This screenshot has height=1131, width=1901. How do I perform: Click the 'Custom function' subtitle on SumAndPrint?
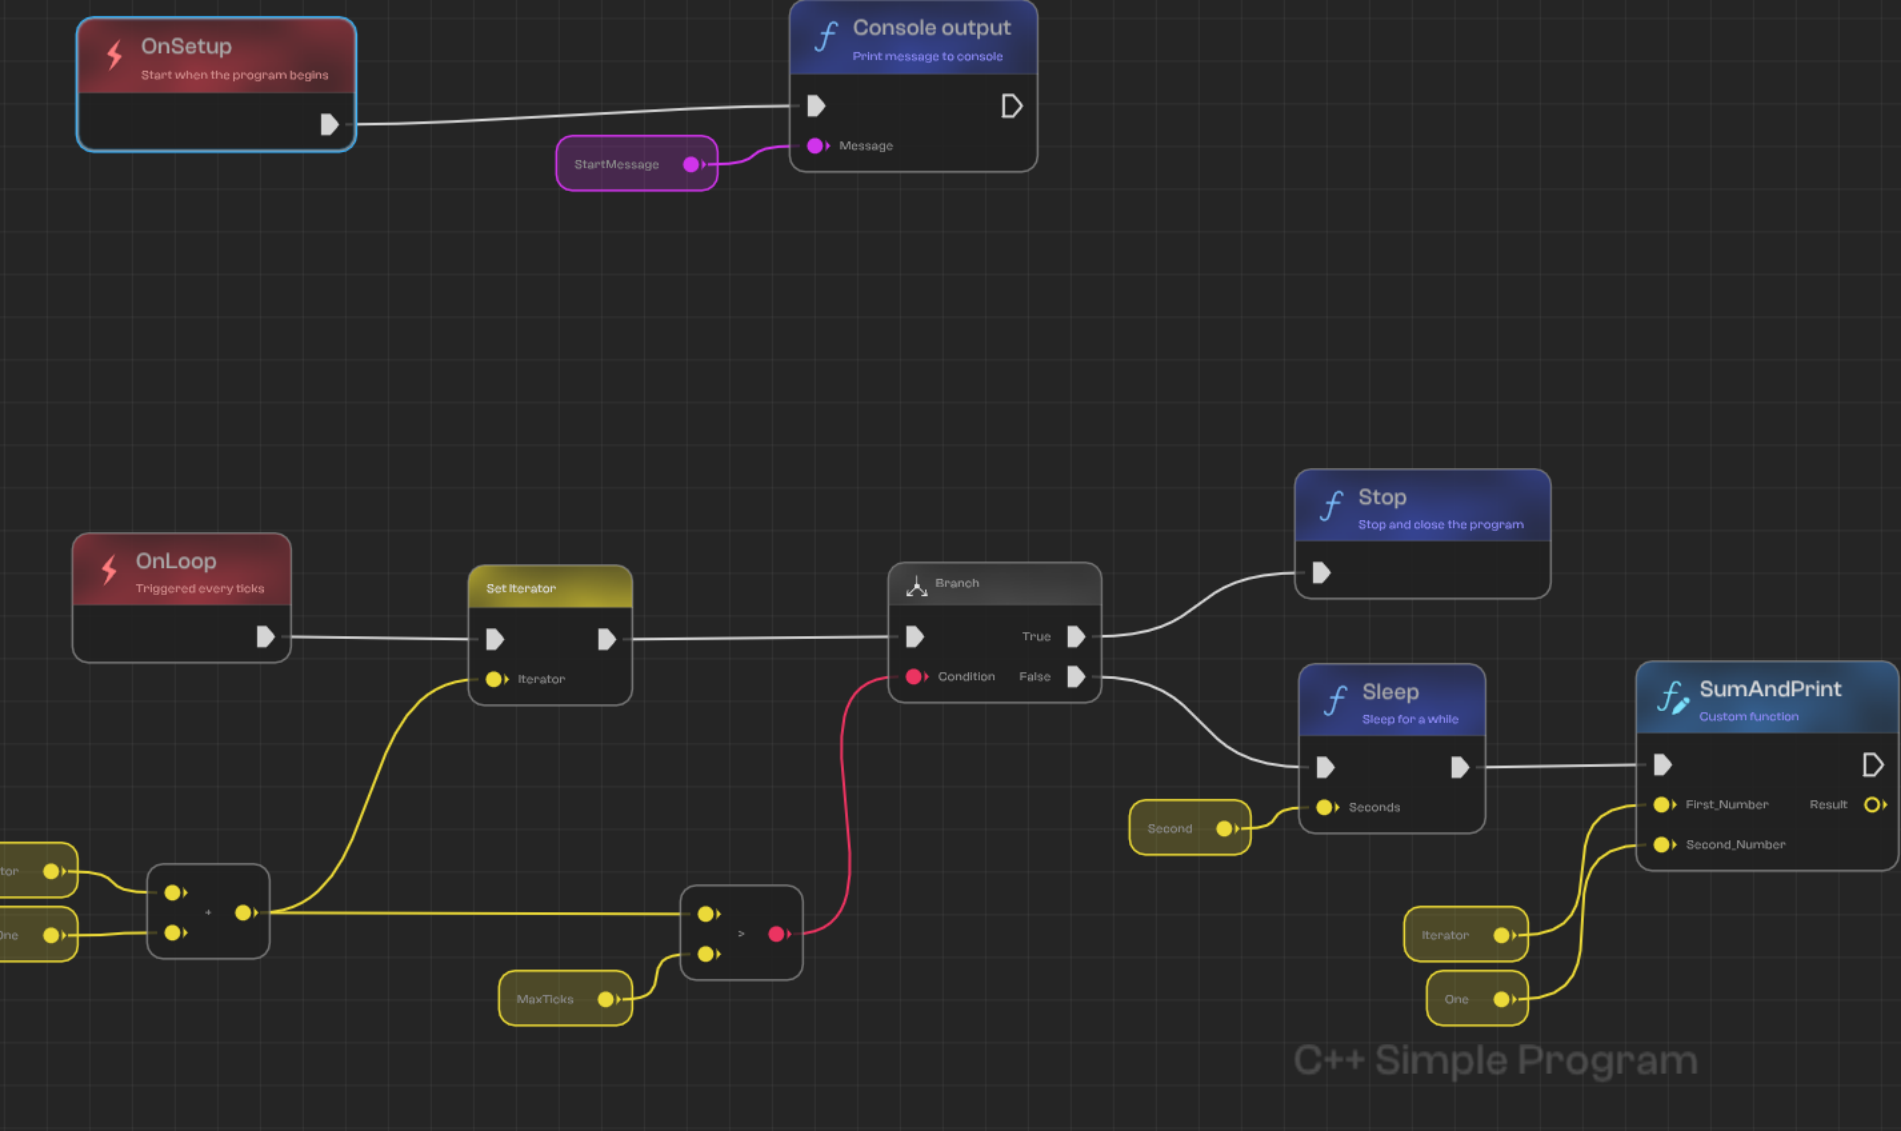(x=1748, y=716)
